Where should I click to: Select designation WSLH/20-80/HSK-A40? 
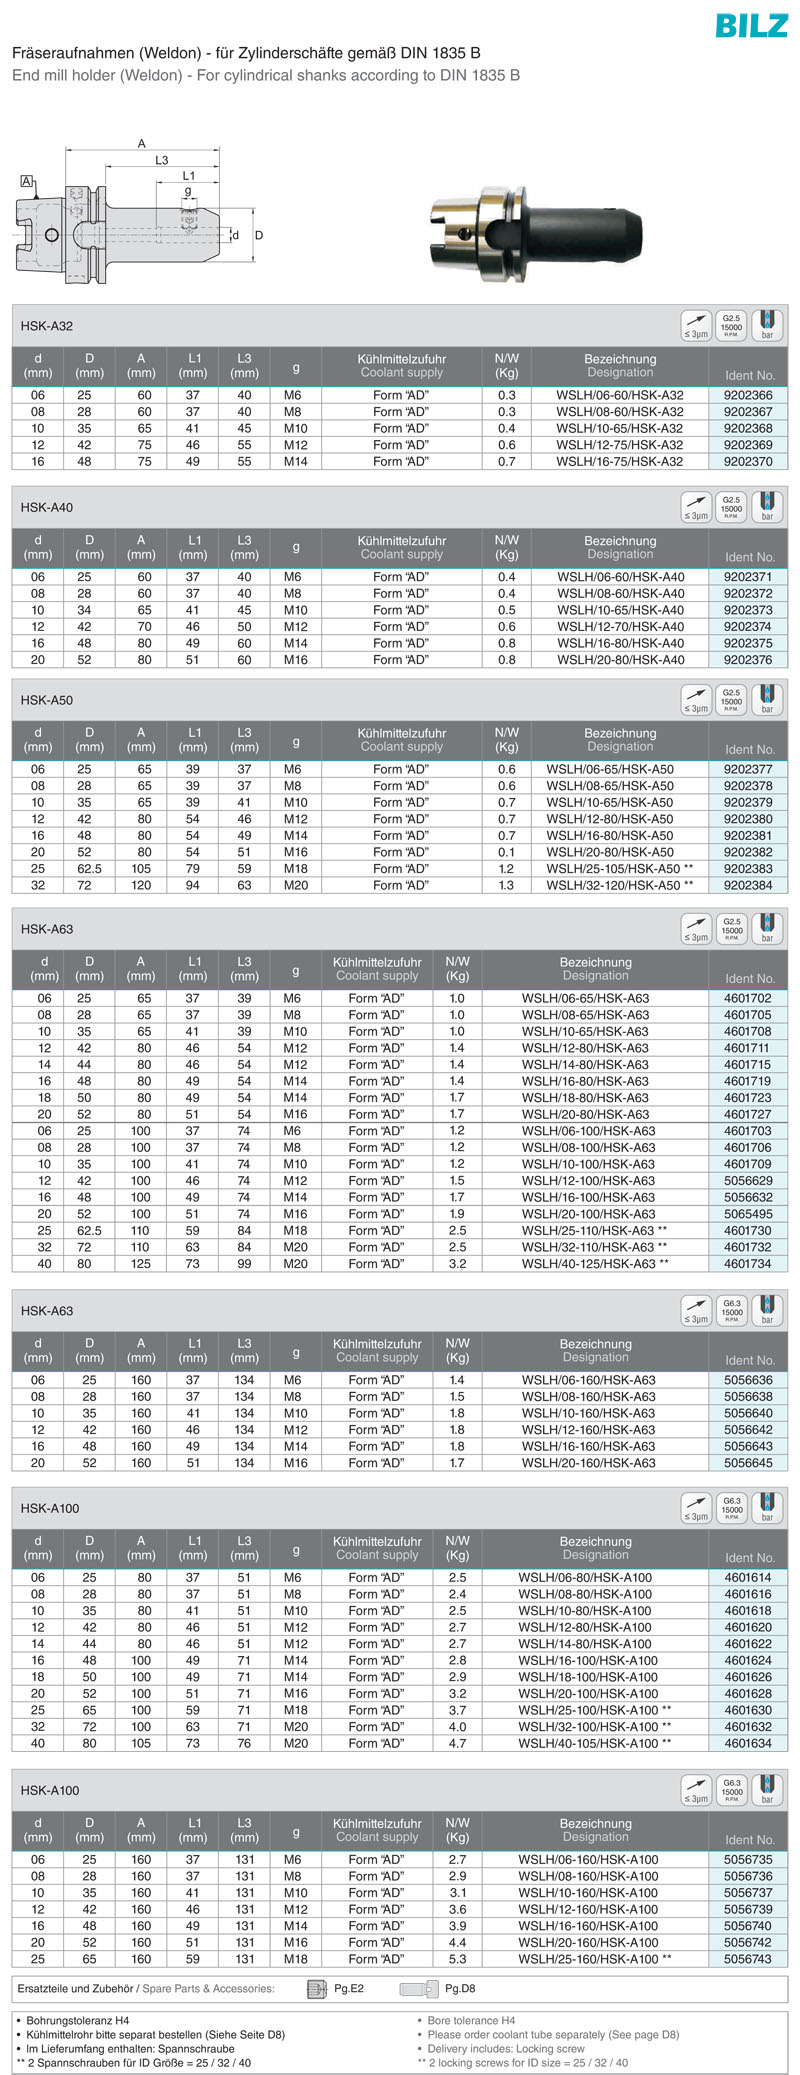tap(621, 660)
